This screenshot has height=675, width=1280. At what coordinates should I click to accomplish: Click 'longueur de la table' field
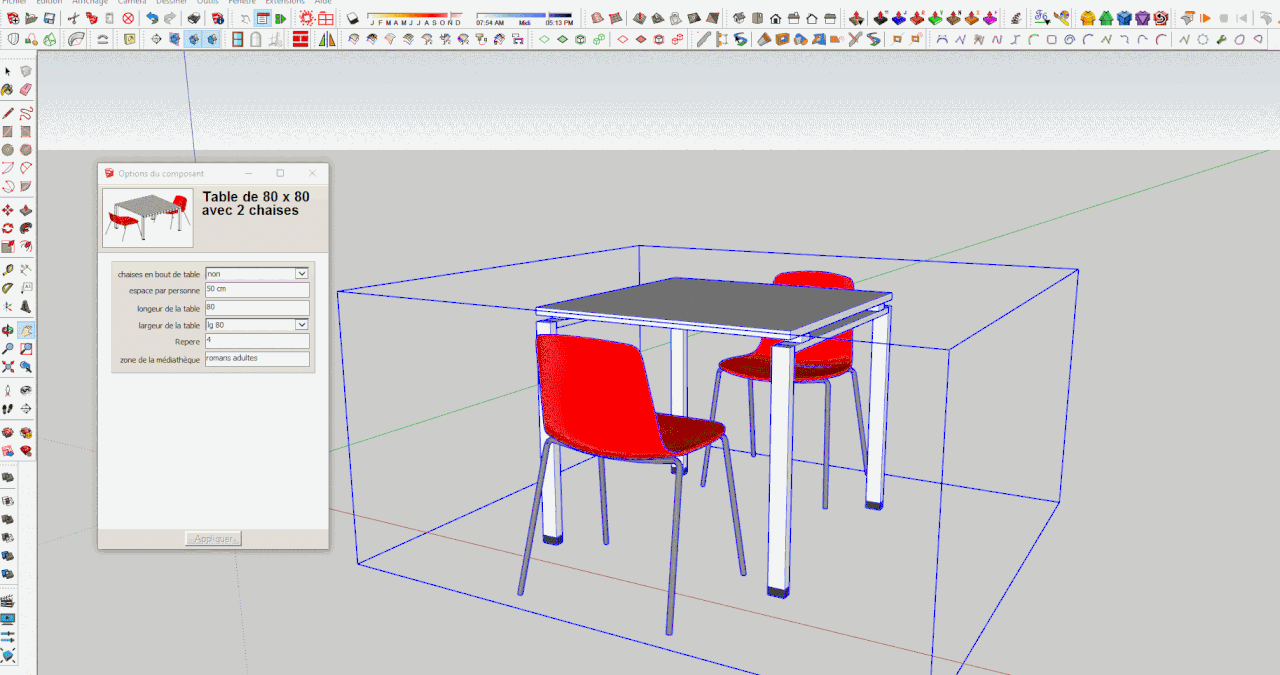pyautogui.click(x=257, y=307)
